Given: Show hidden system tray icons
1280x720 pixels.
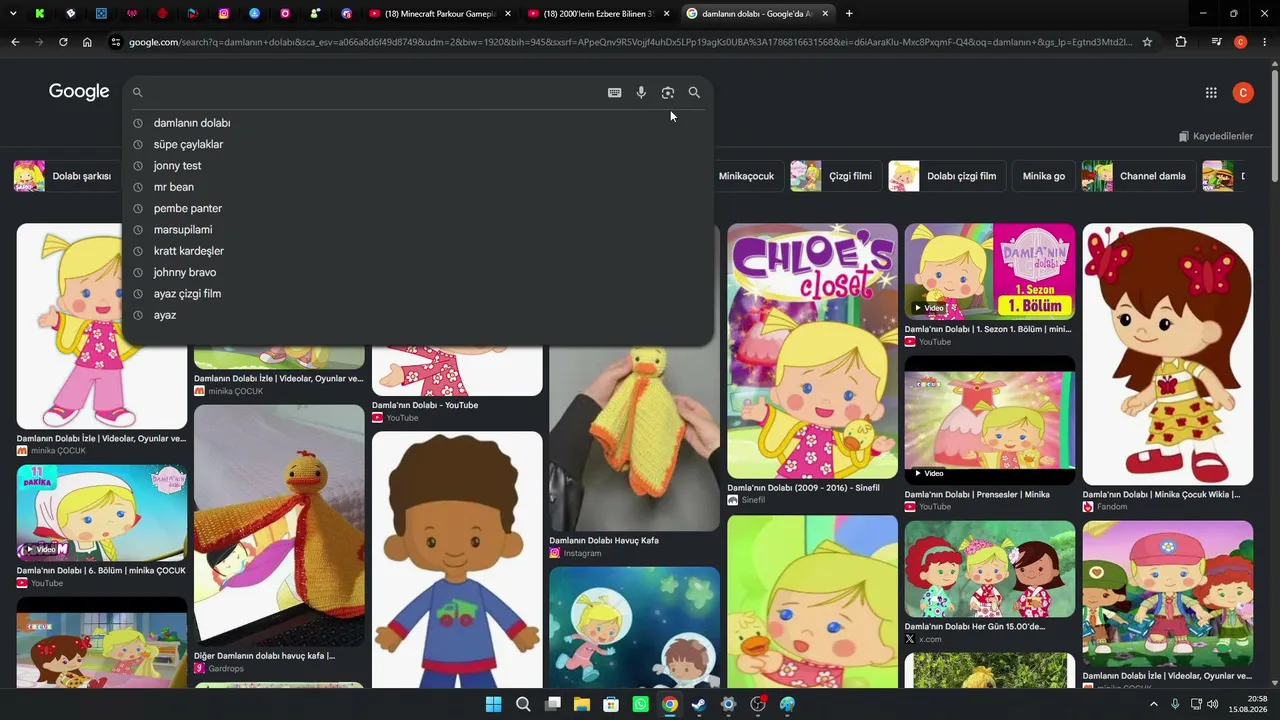Looking at the screenshot, I should click(1153, 704).
